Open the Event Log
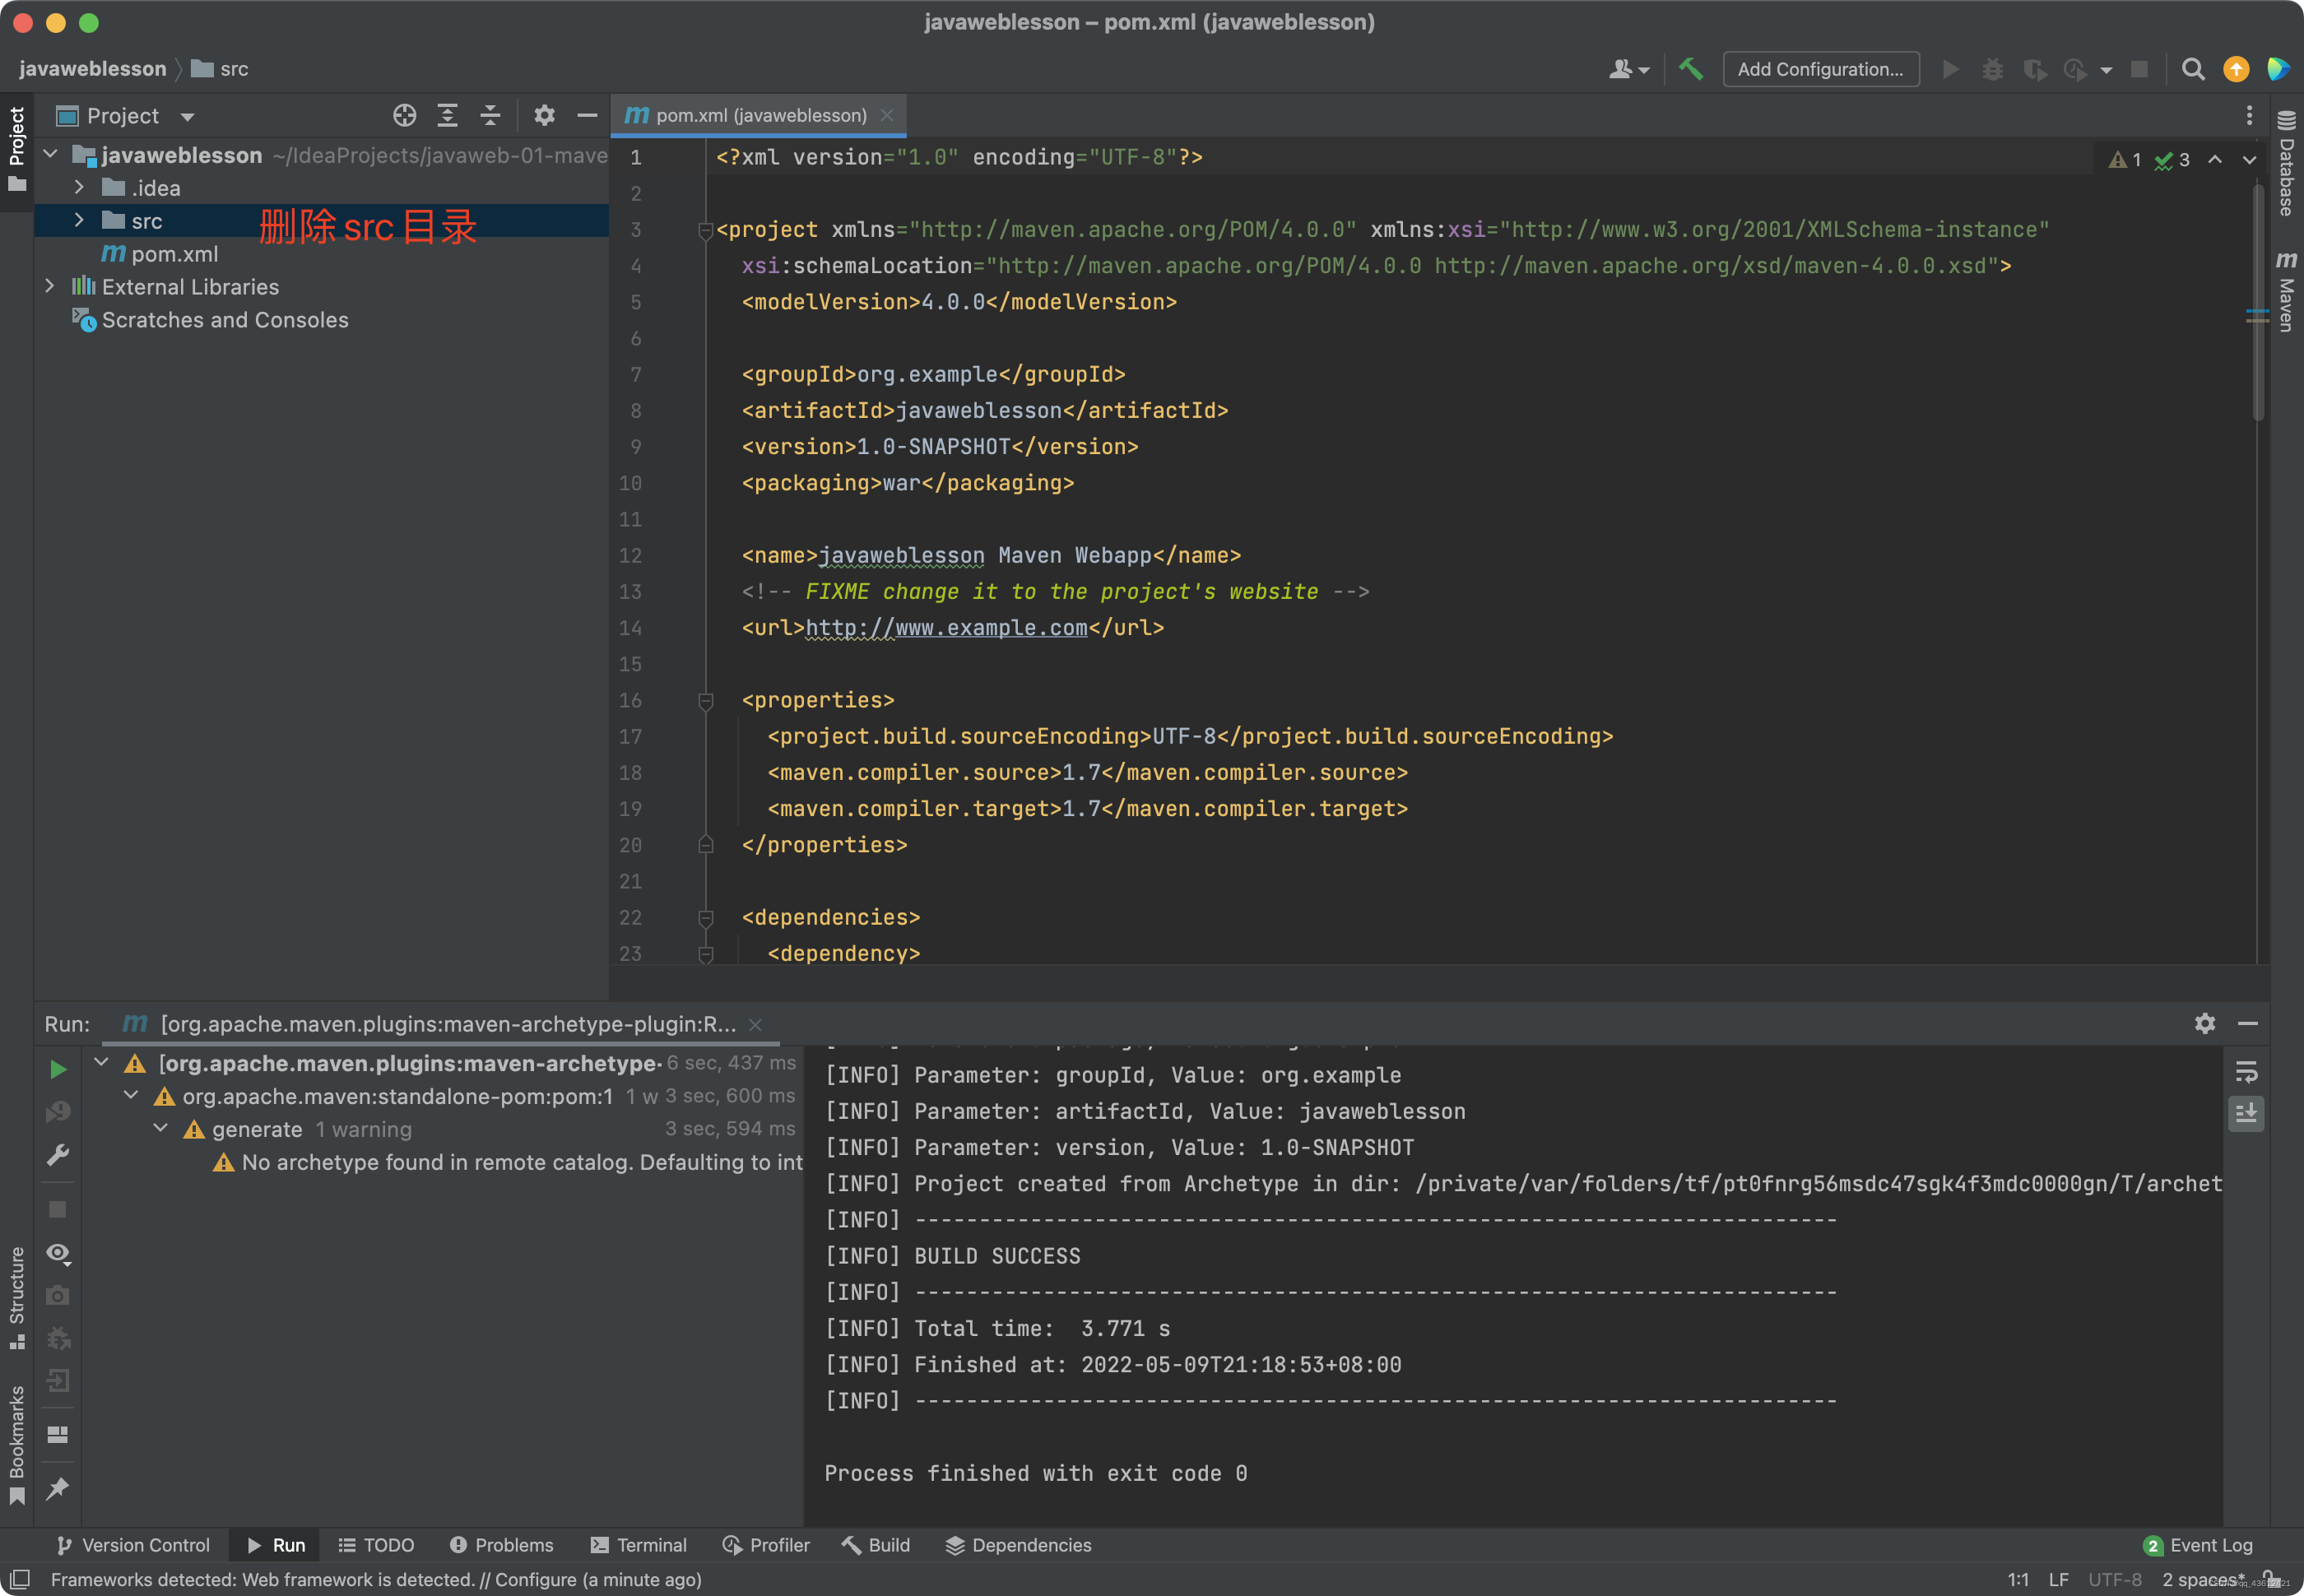 pyautogui.click(x=2198, y=1545)
